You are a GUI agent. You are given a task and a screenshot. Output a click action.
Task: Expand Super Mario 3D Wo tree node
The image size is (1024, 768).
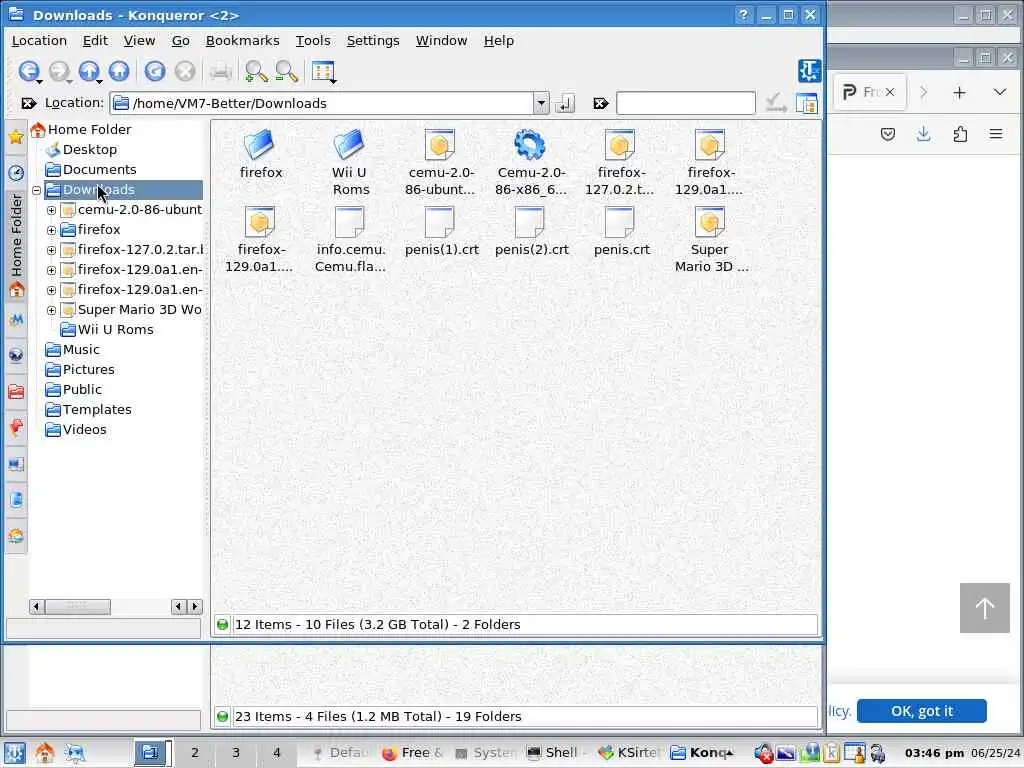(x=52, y=310)
